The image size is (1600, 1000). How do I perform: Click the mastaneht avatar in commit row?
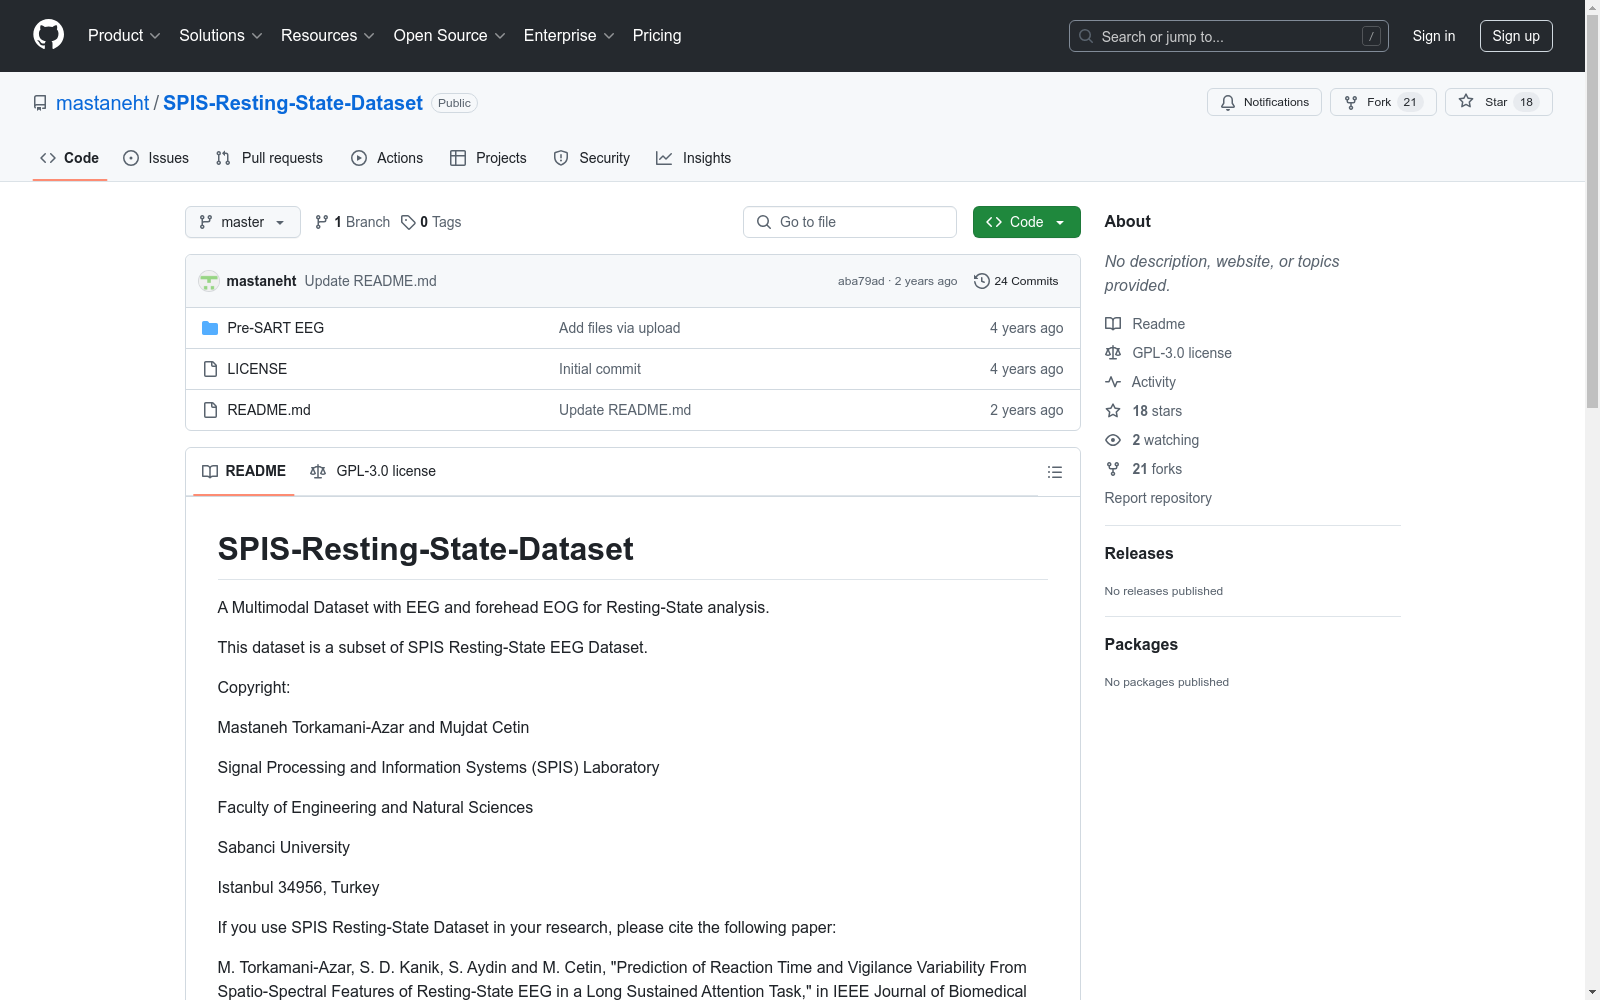pyautogui.click(x=209, y=281)
